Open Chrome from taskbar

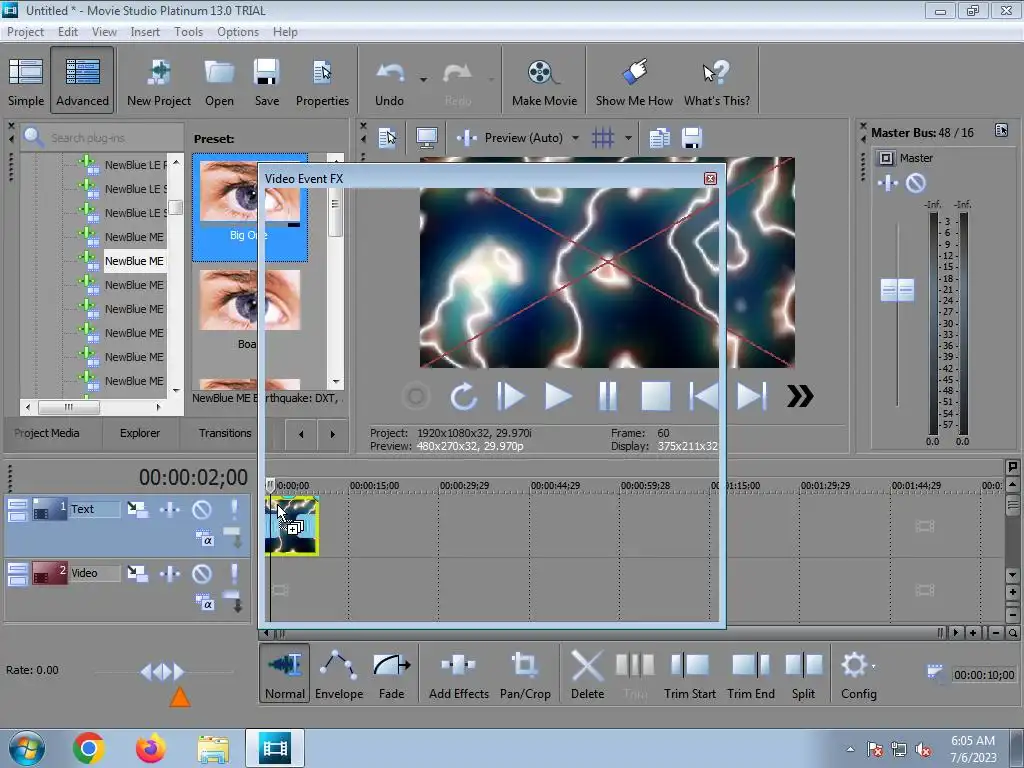[89, 748]
